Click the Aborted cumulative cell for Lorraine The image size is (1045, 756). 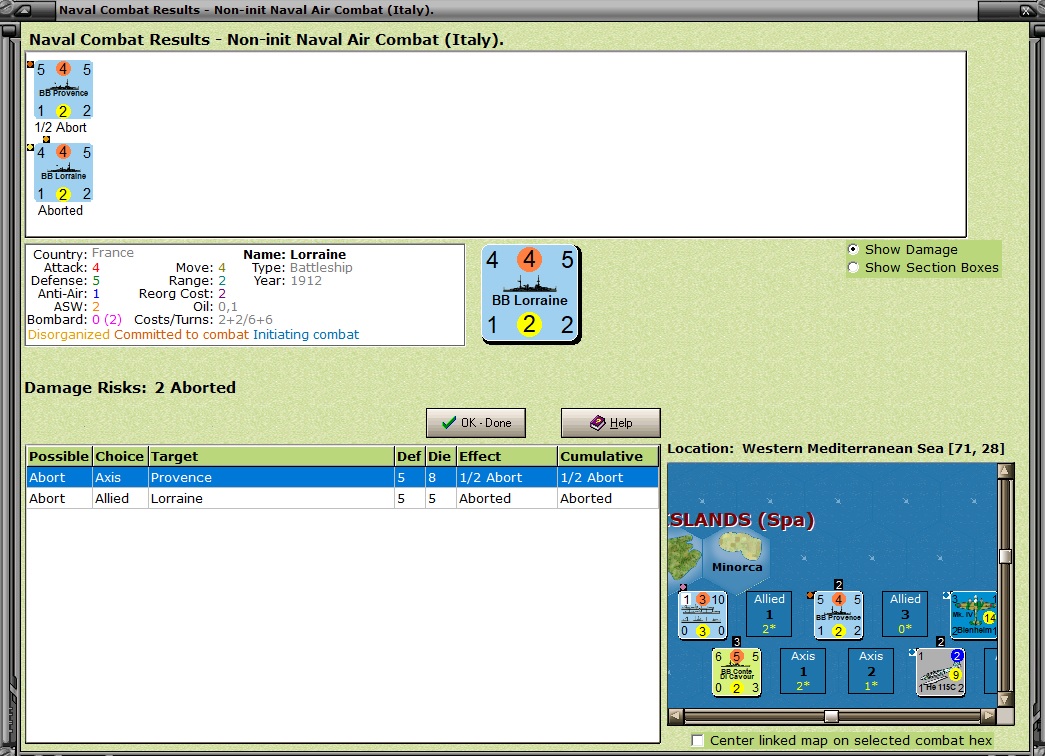coord(608,498)
